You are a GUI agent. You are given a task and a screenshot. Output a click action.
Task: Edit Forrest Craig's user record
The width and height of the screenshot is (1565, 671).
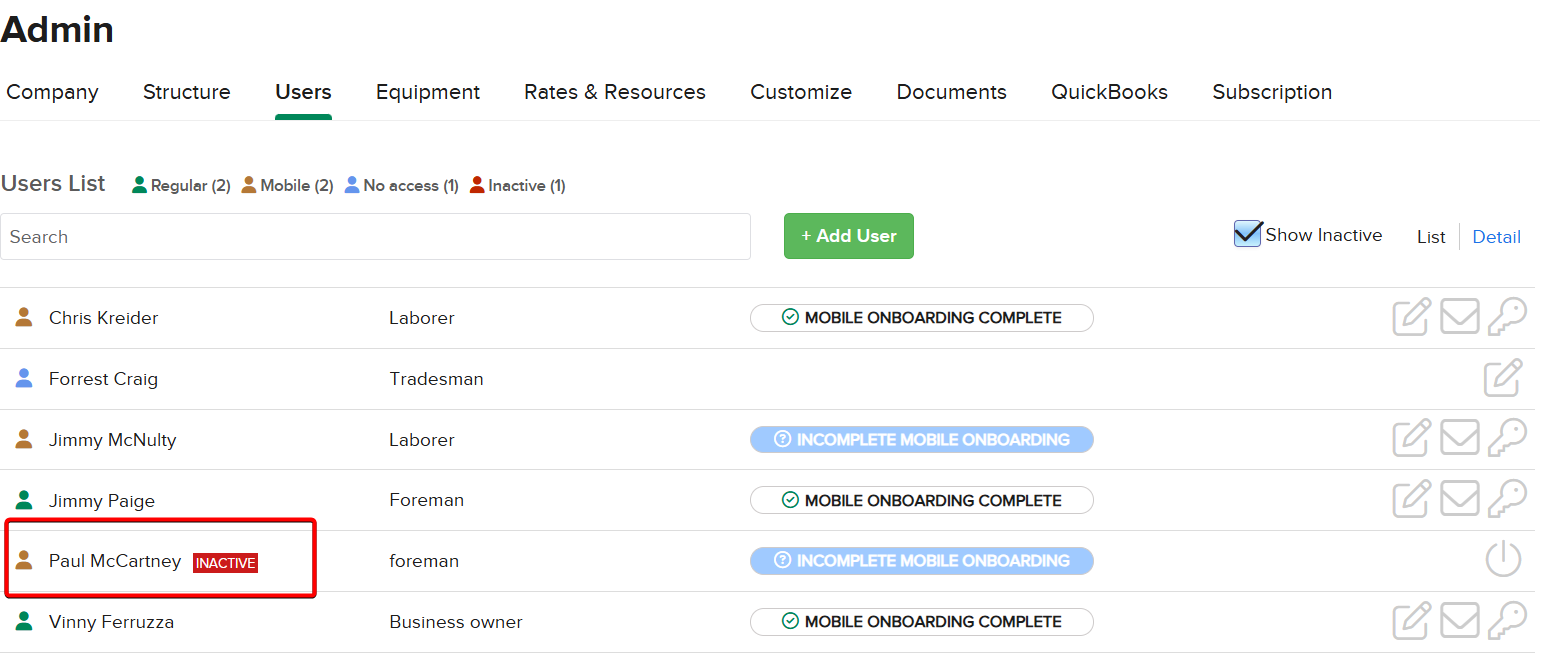pyautogui.click(x=1503, y=379)
